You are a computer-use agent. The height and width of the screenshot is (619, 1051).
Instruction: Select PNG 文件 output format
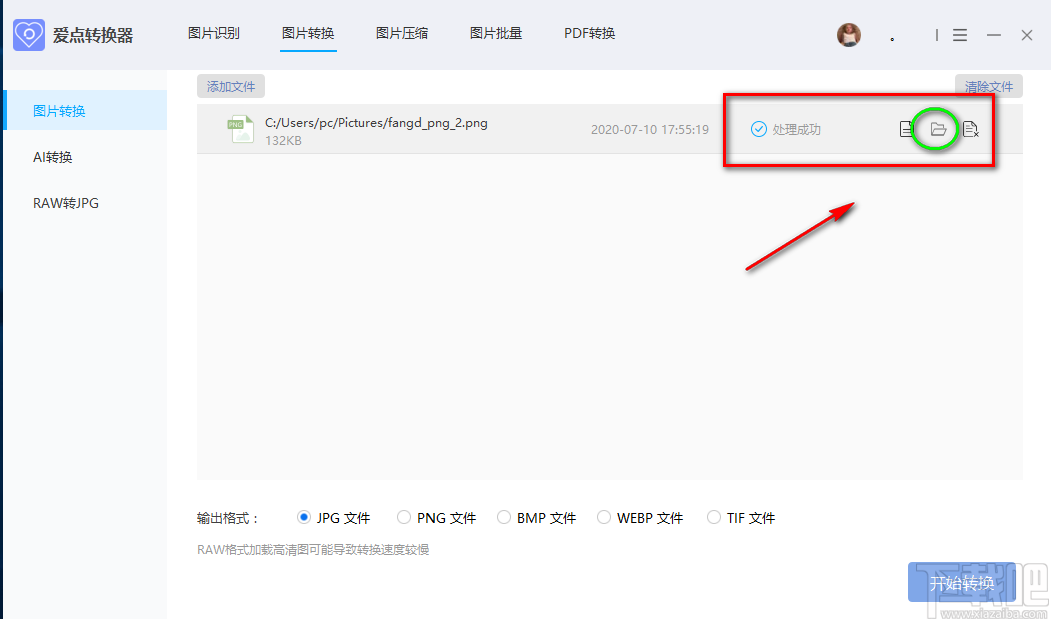pyautogui.click(x=405, y=517)
